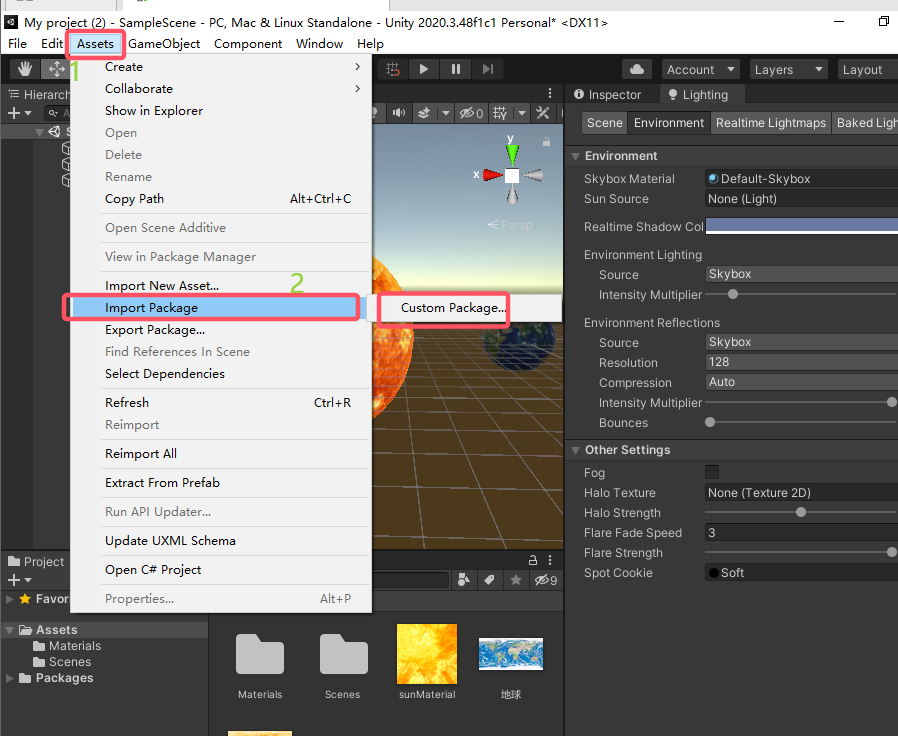Click the Flare Fade Speed field
This screenshot has width=898, height=736.
801,533
